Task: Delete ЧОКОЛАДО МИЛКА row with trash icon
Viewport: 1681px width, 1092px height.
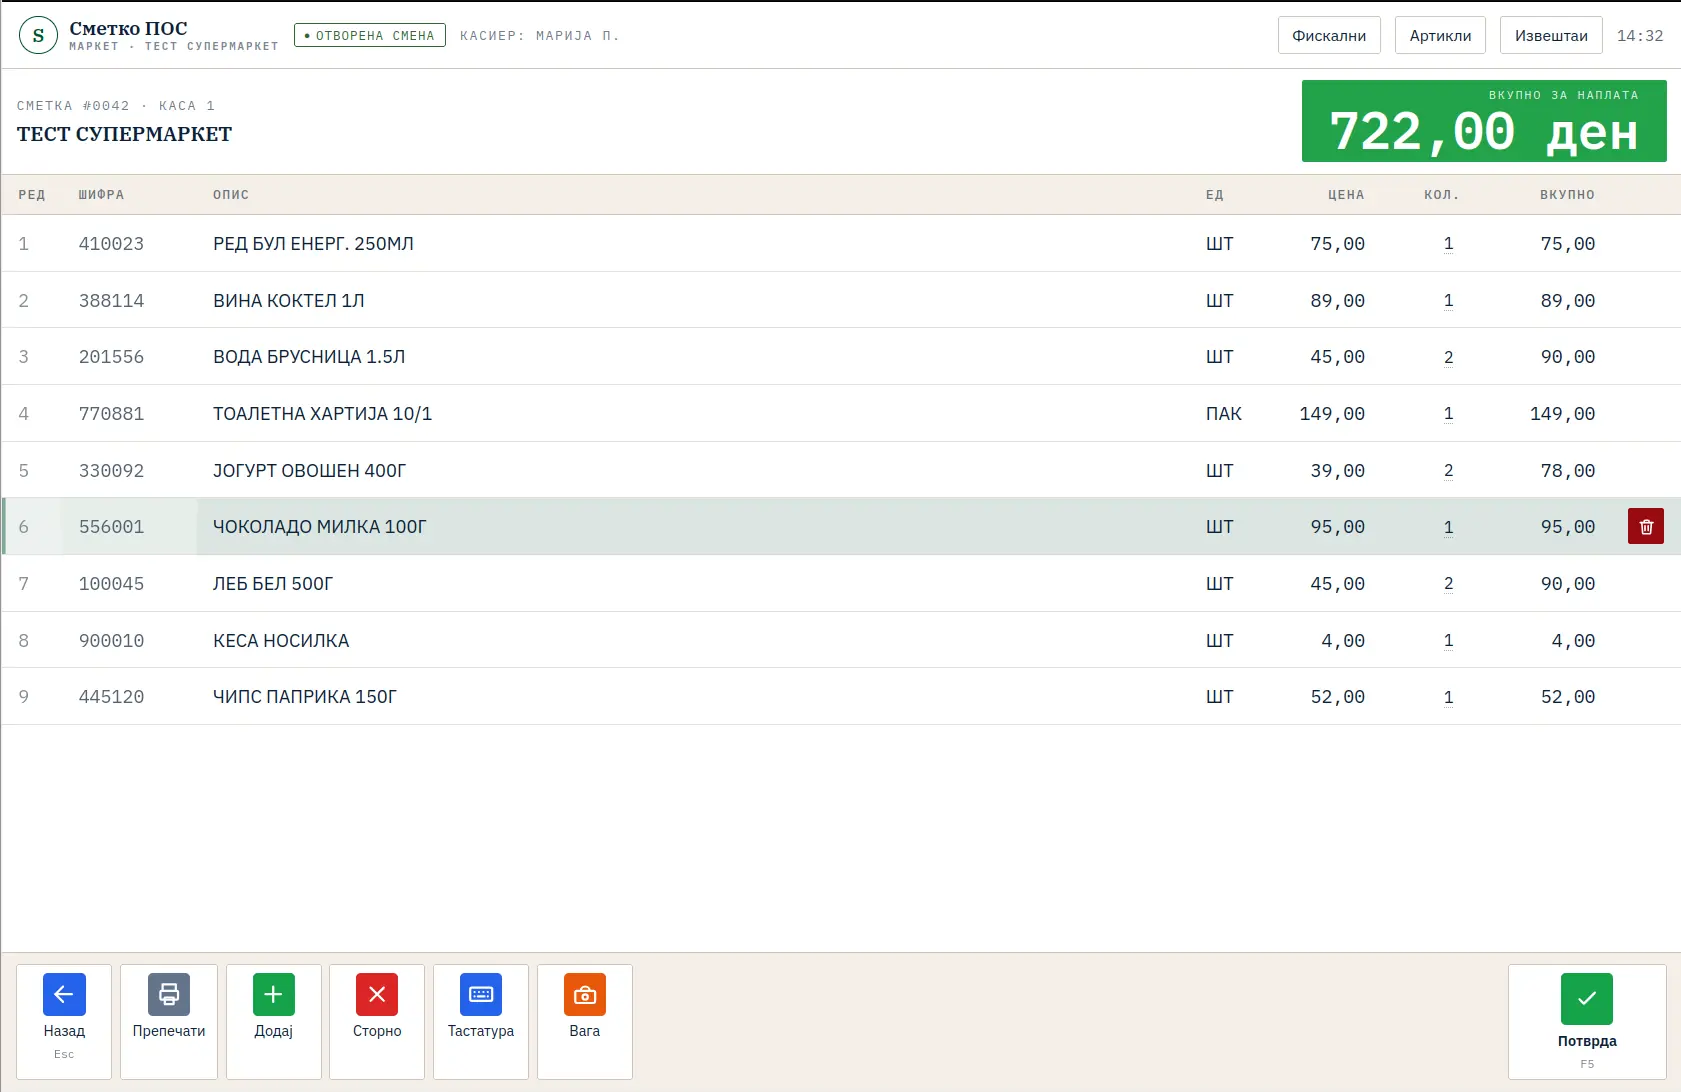Action: [x=1646, y=526]
